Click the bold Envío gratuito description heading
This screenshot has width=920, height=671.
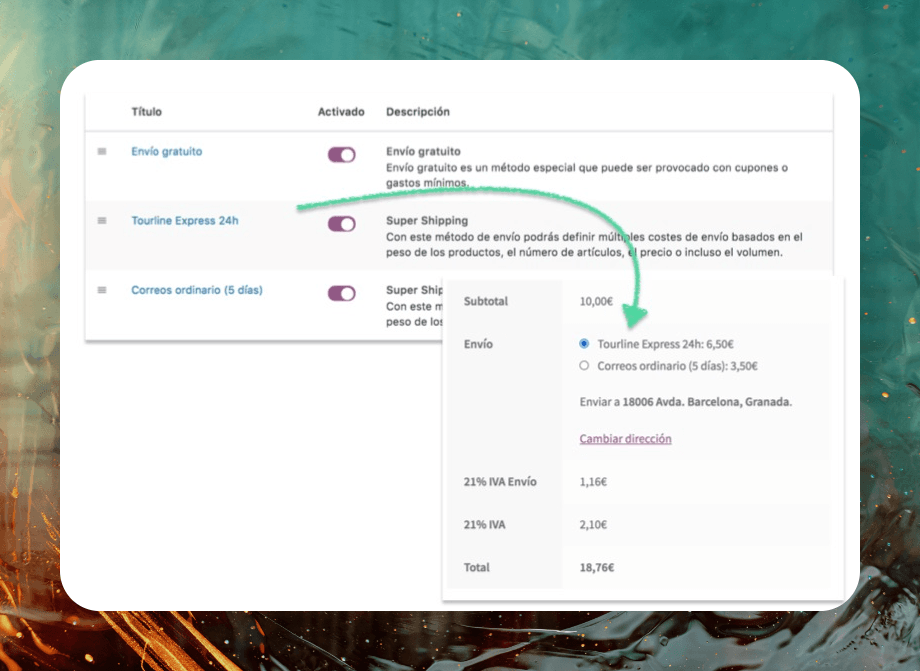[423, 152]
